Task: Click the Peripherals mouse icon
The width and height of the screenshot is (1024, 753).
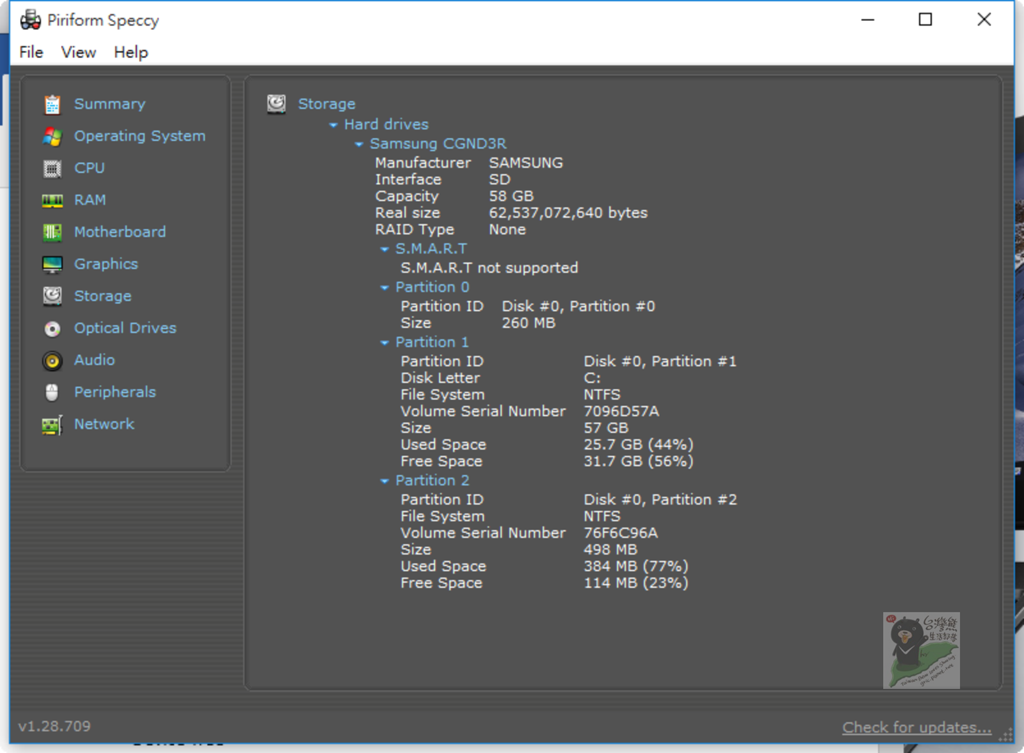Action: pos(53,392)
